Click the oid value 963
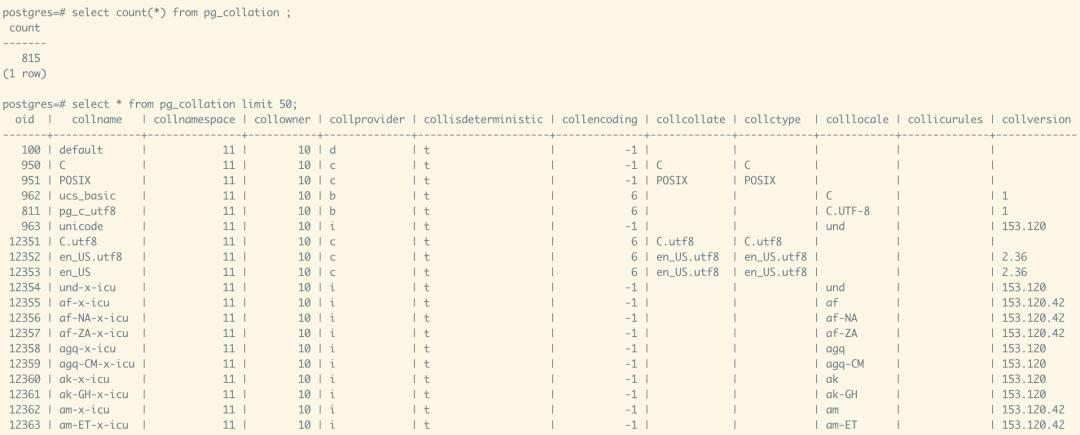 (30, 226)
